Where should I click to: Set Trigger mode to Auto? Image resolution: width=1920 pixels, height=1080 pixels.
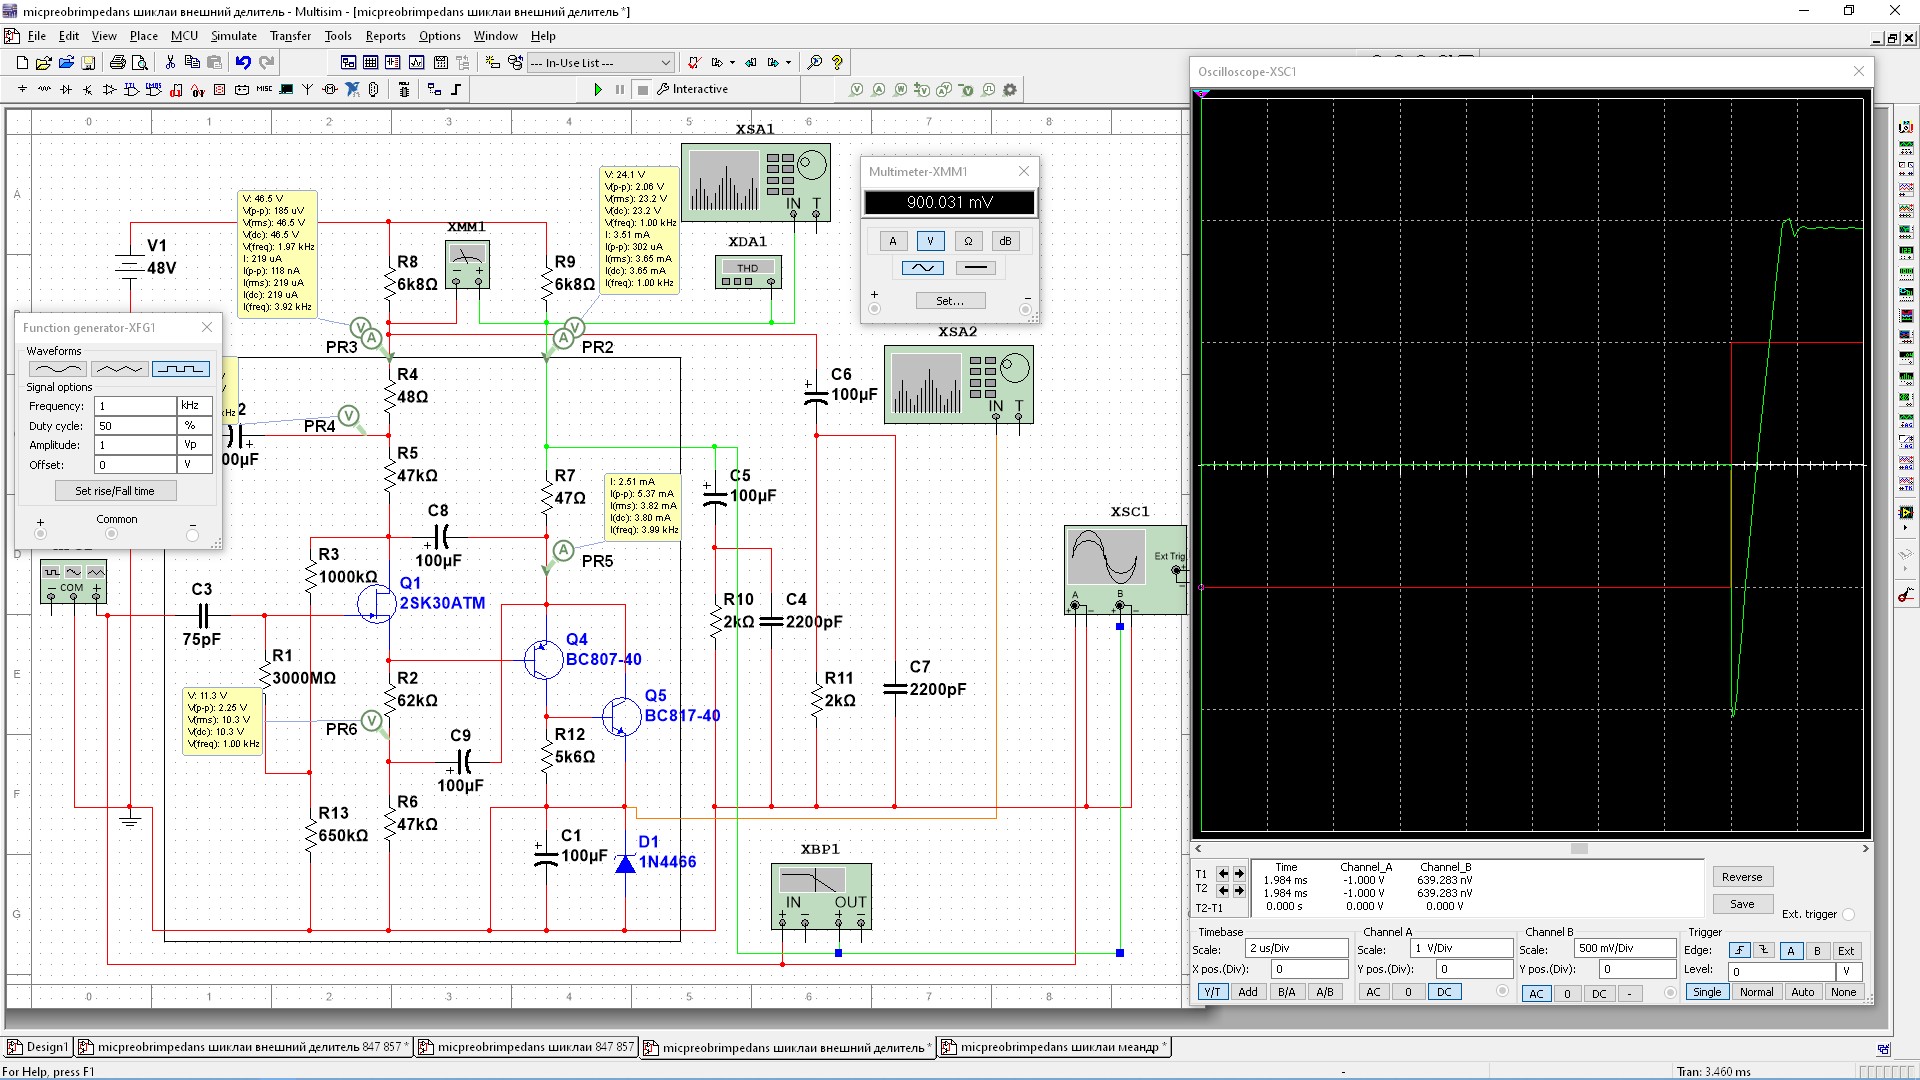click(1802, 993)
